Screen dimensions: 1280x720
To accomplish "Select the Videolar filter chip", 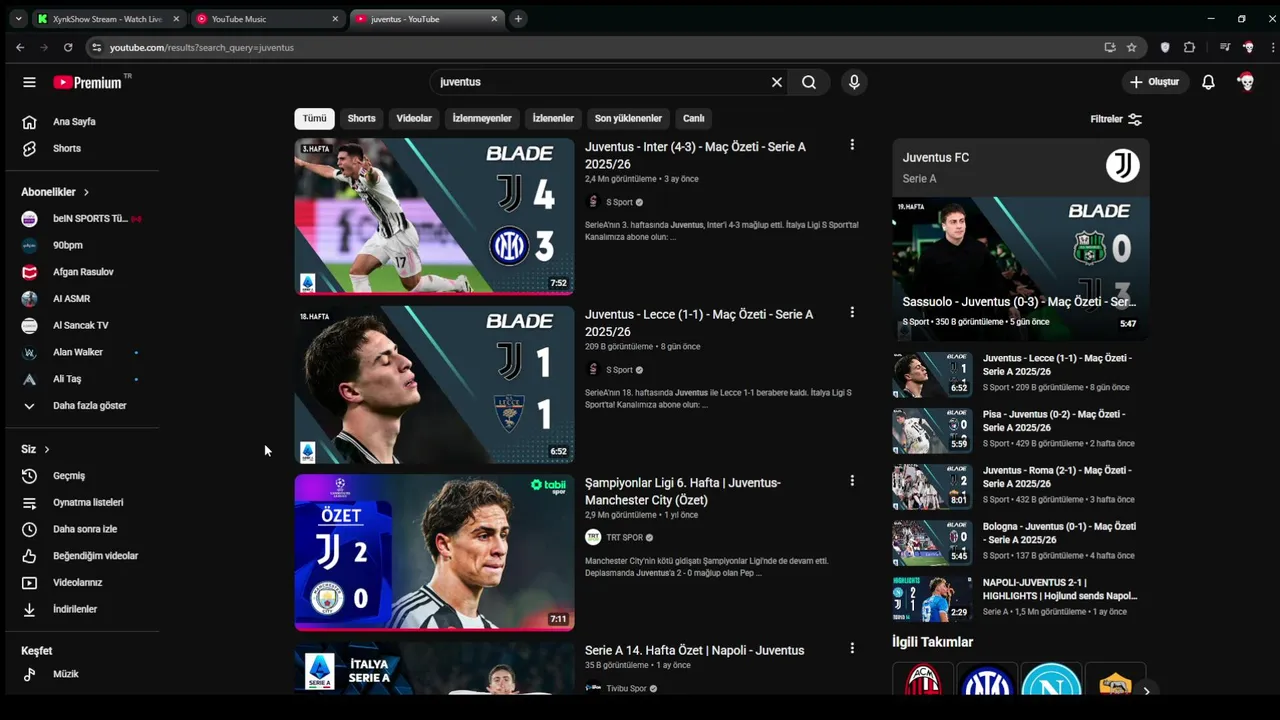I will point(414,118).
